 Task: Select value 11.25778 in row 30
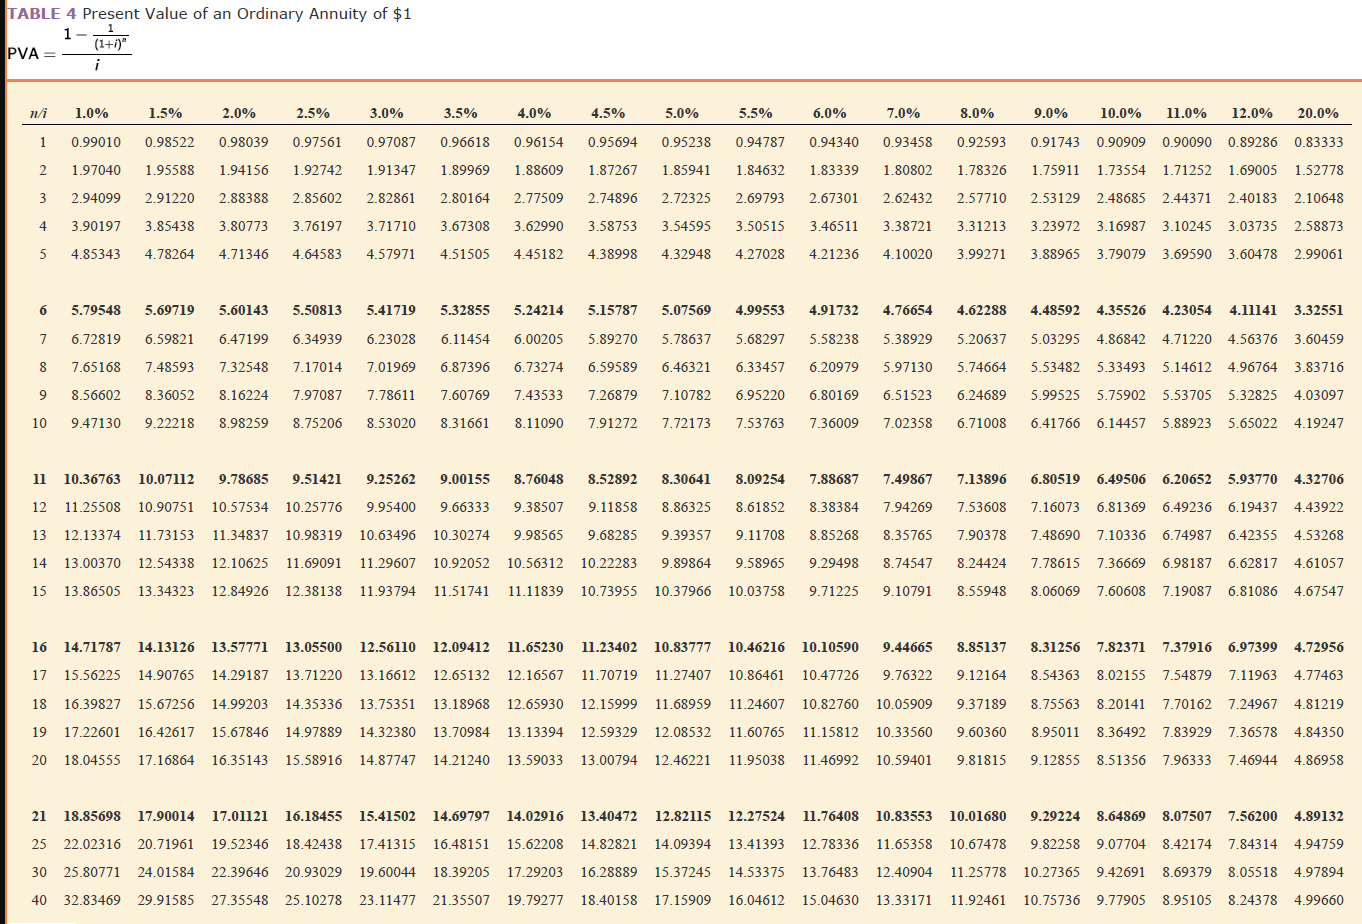click(x=978, y=872)
